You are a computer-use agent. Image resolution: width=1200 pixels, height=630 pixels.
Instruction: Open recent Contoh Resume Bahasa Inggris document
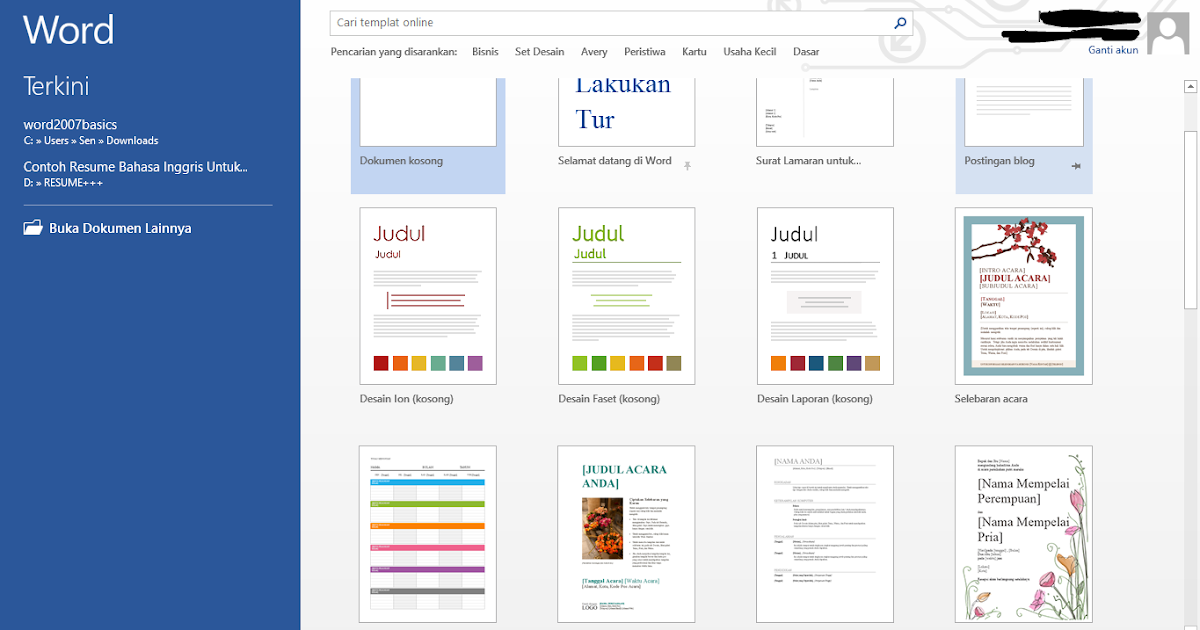(x=135, y=175)
